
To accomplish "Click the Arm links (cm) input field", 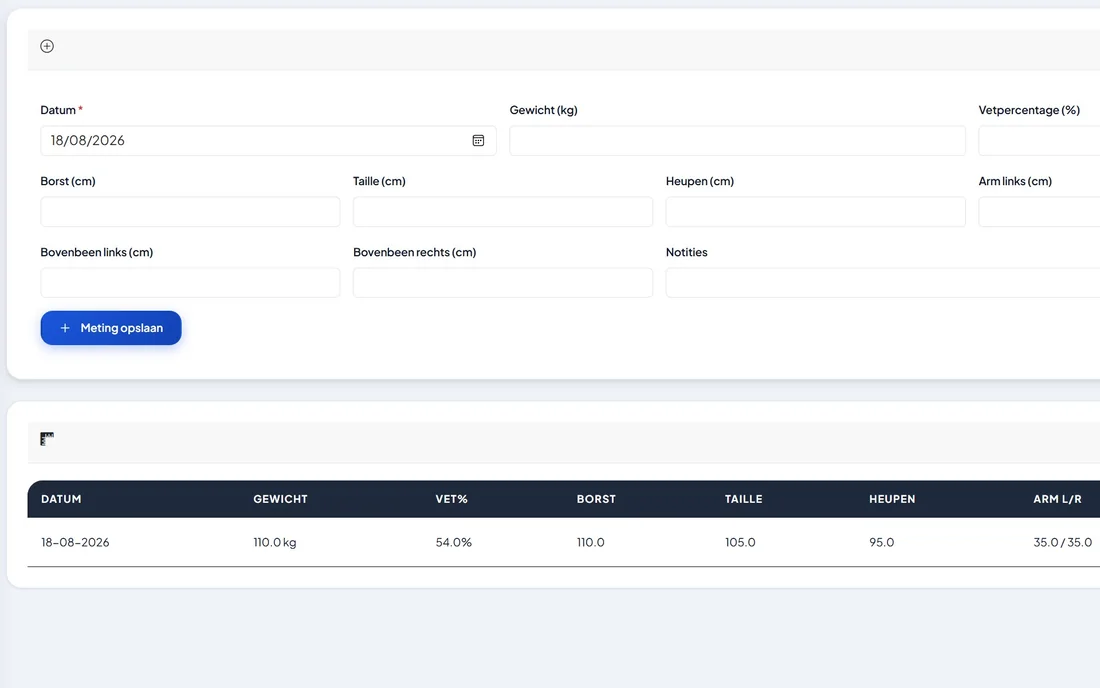I will [x=1039, y=212].
